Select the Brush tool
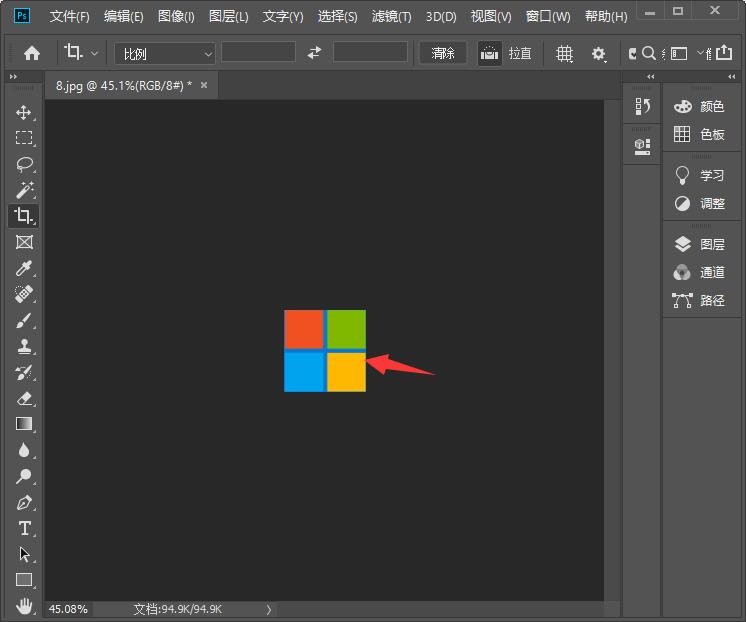Screen dimensions: 746x622 [x=24, y=320]
